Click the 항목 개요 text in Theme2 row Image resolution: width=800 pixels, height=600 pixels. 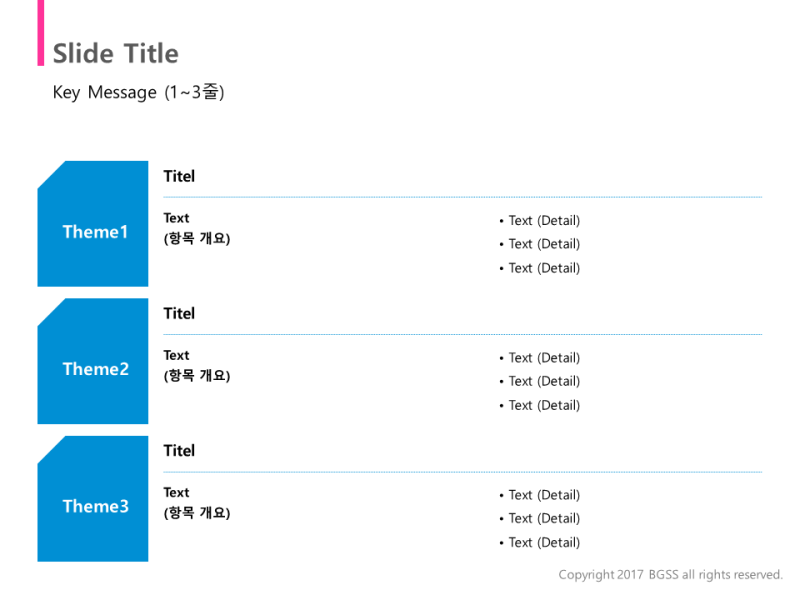197,376
